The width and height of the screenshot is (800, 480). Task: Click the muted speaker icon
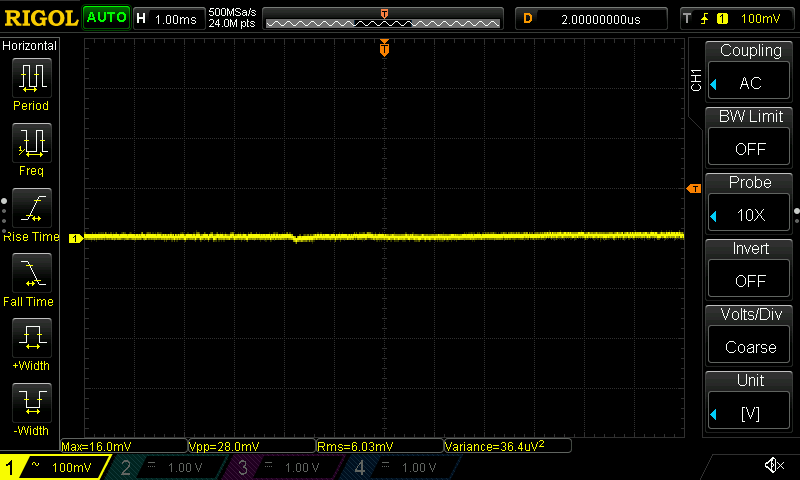[x=773, y=465]
